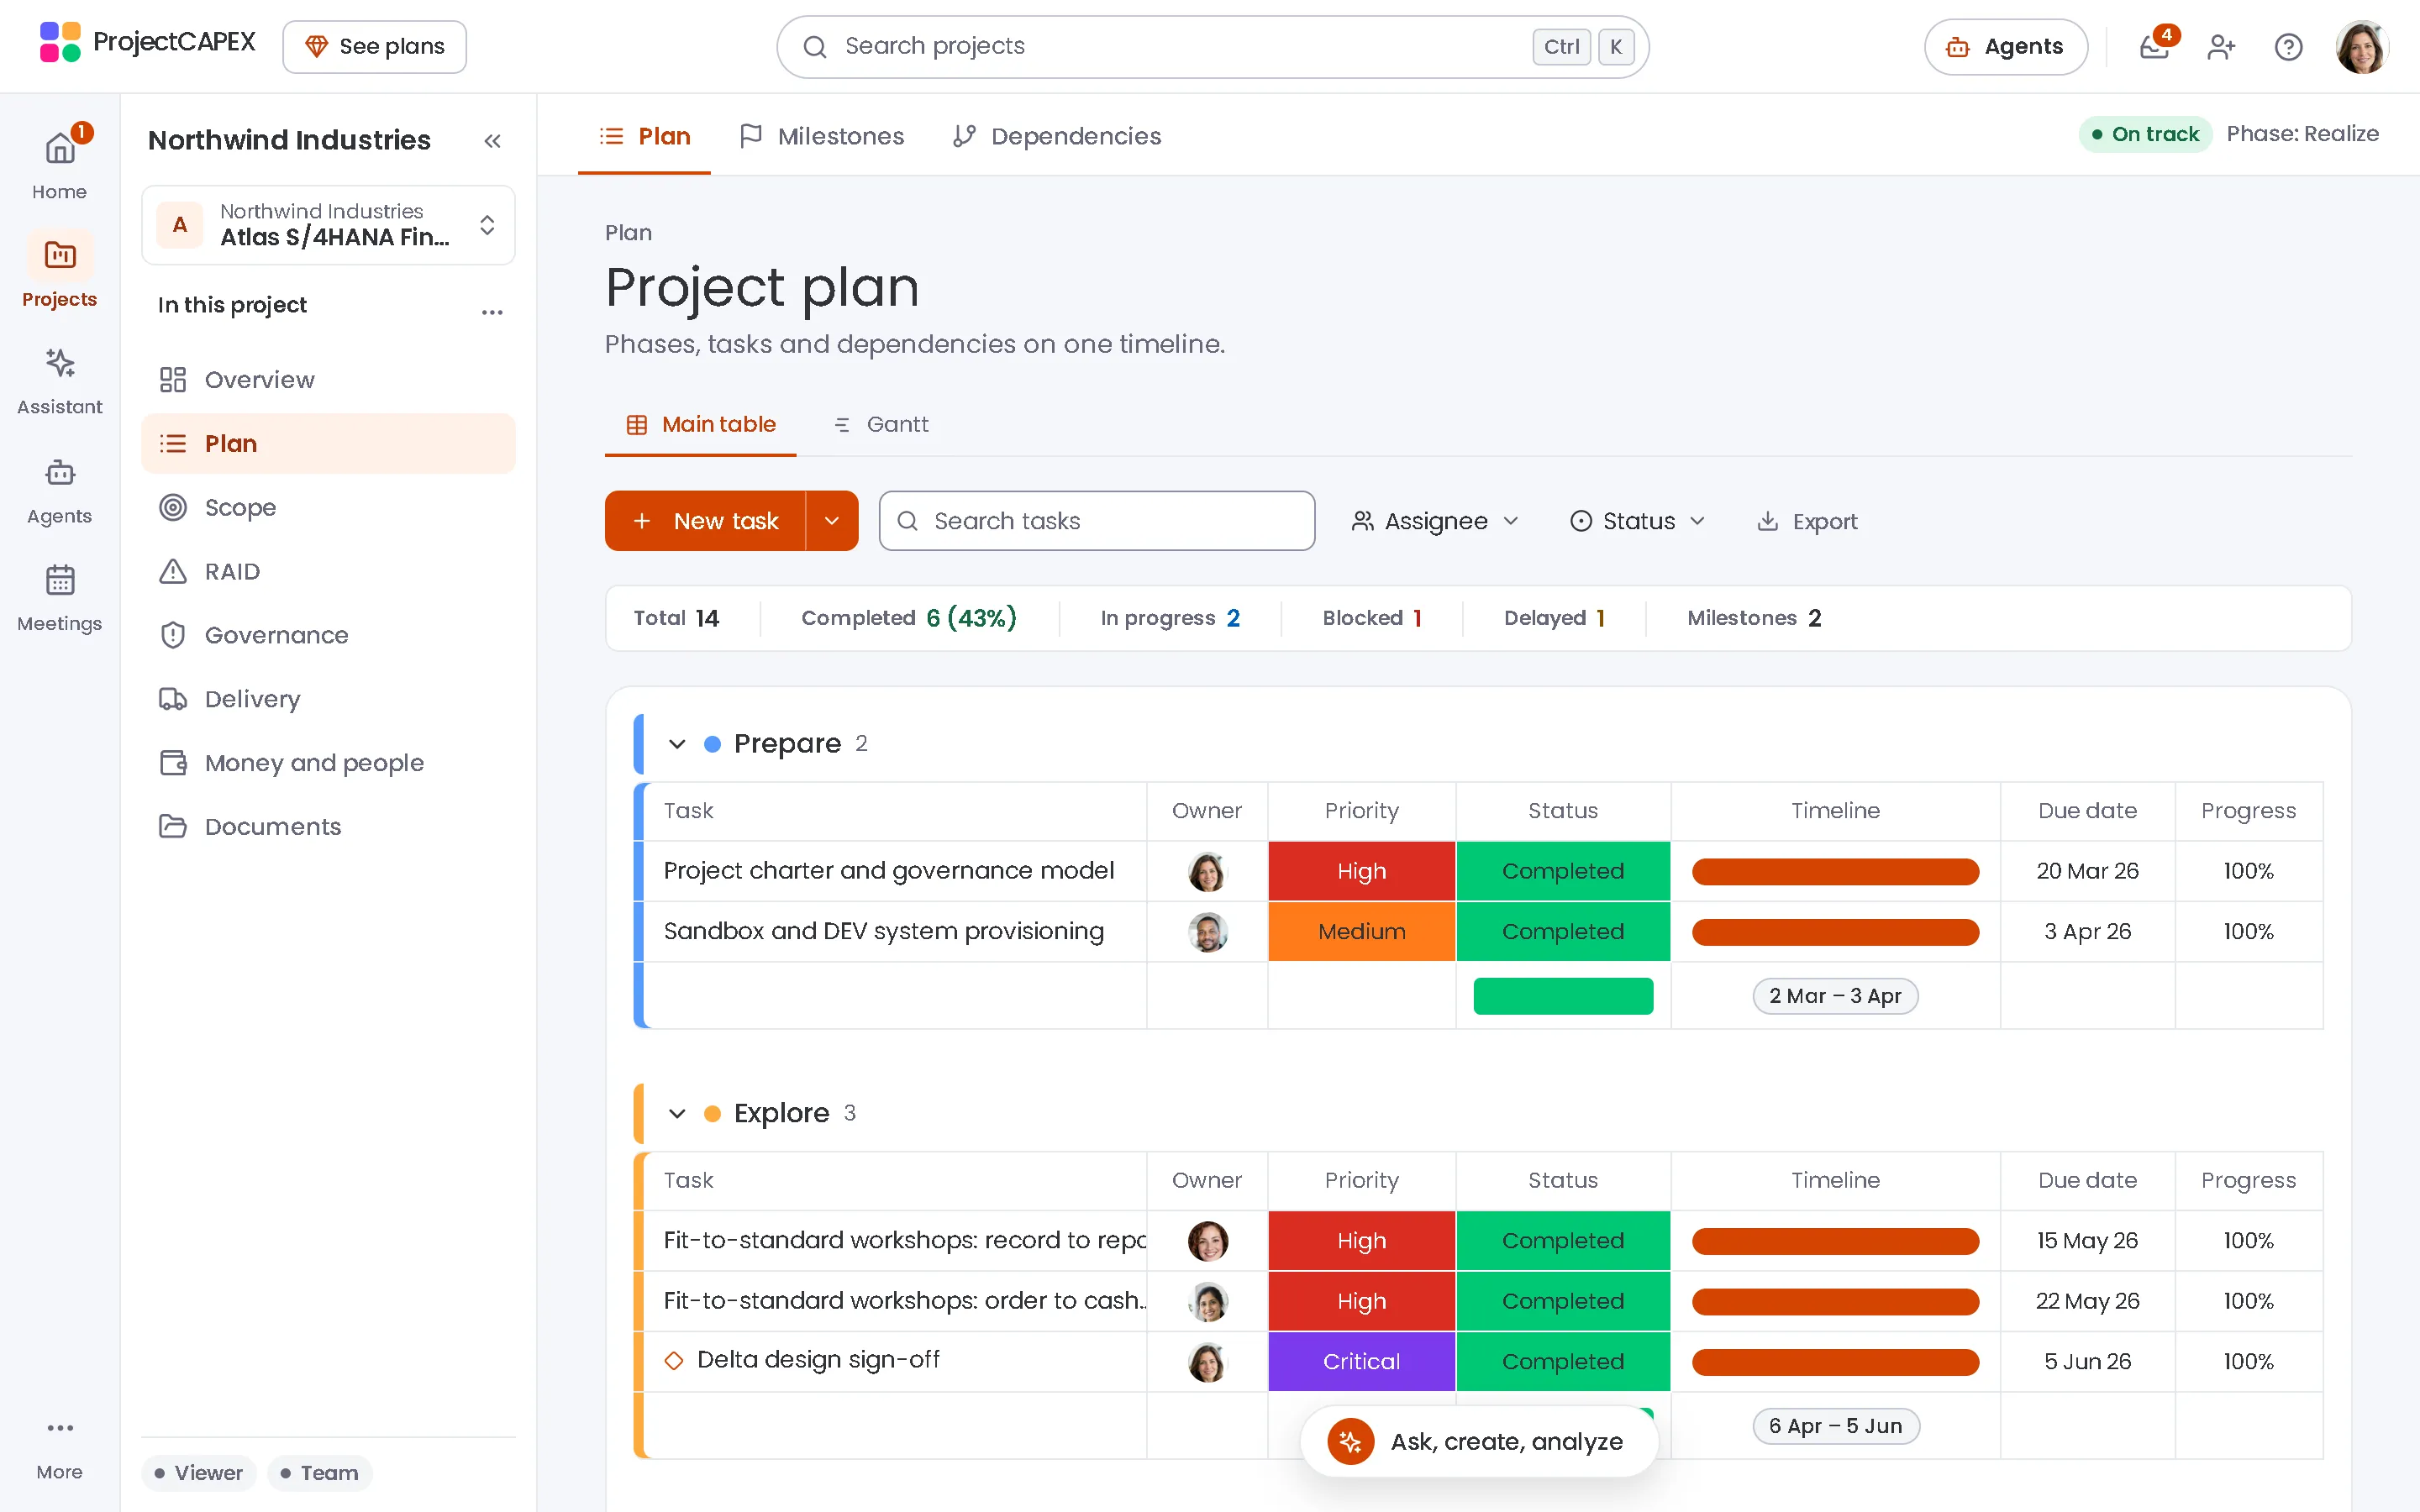The width and height of the screenshot is (2420, 1512).
Task: Click the New task button
Action: point(706,521)
